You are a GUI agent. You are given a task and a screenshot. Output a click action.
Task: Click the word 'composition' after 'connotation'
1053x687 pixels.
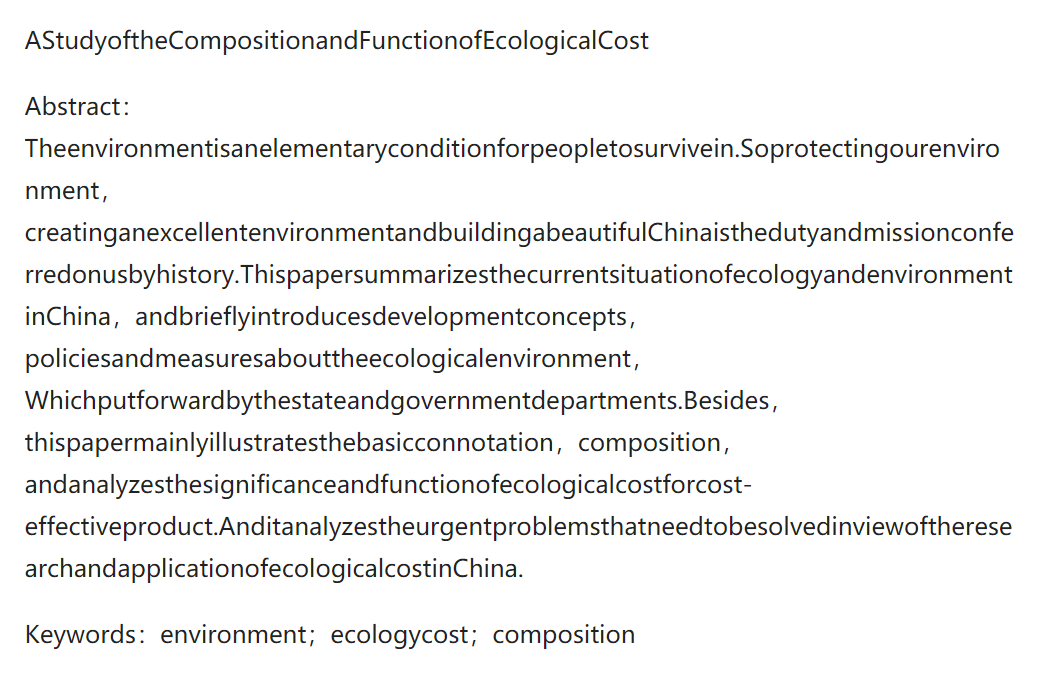649,443
